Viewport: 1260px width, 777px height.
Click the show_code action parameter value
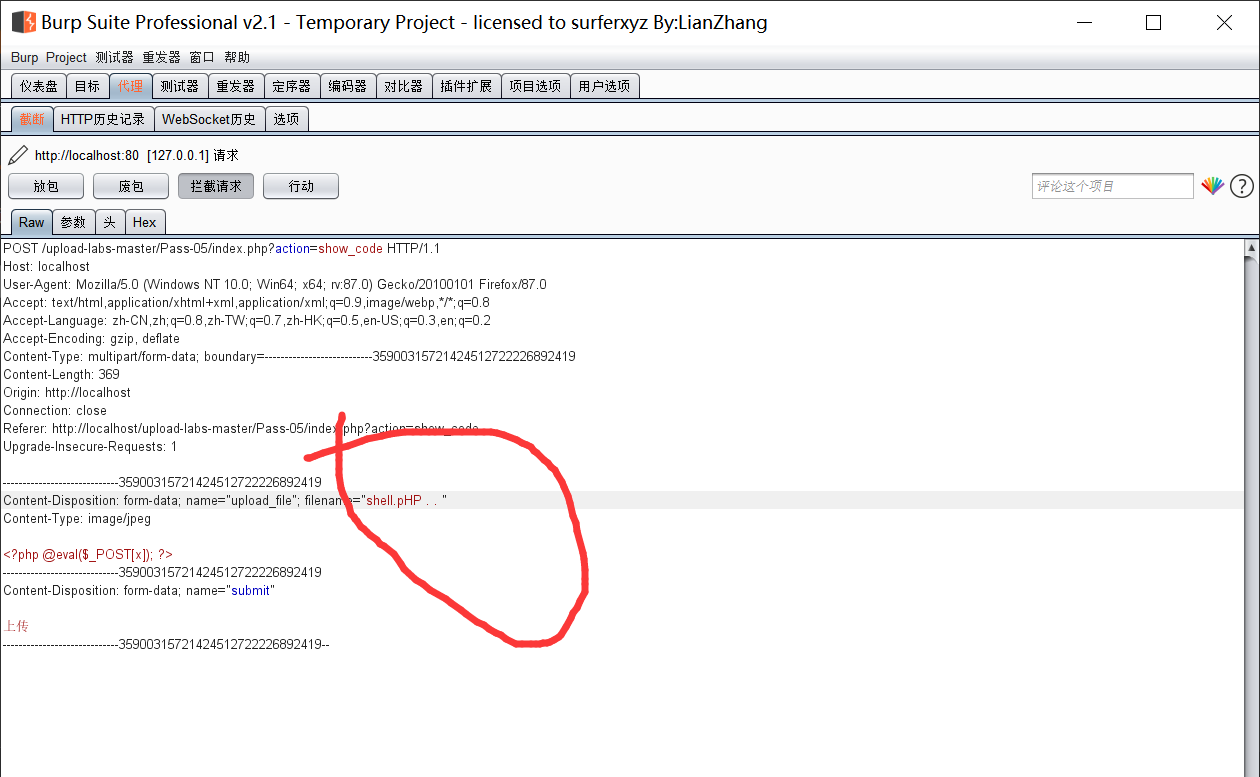[350, 249]
